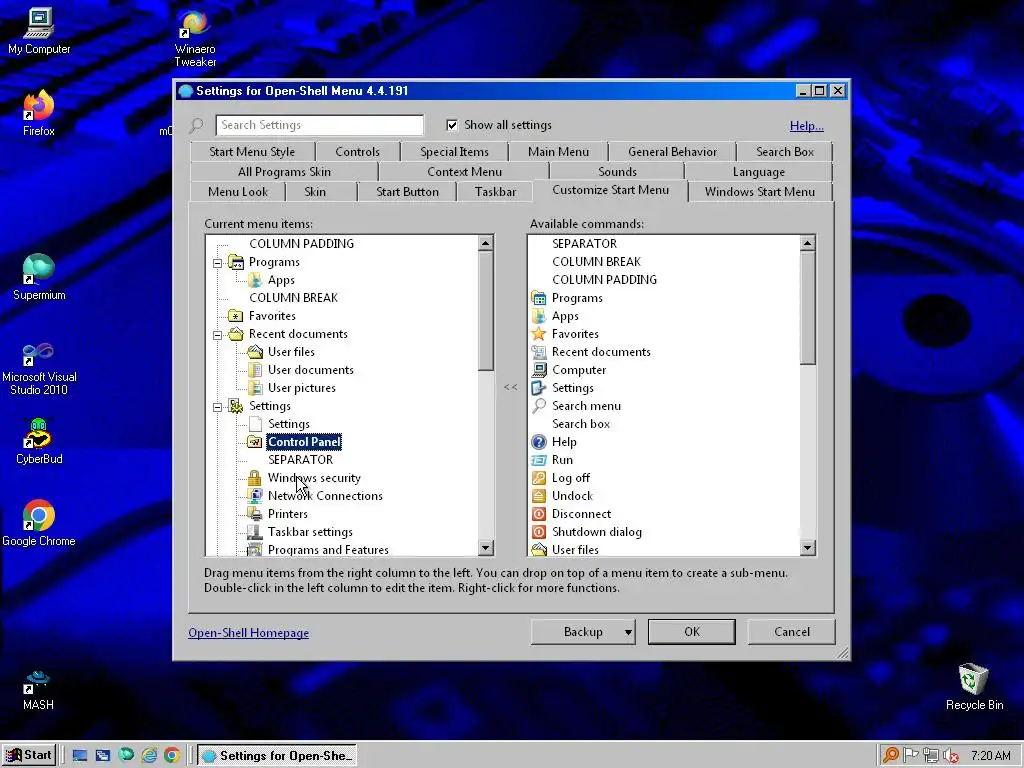Switch to the Skin tab
Screen dimensions: 1024x768
[x=315, y=192]
